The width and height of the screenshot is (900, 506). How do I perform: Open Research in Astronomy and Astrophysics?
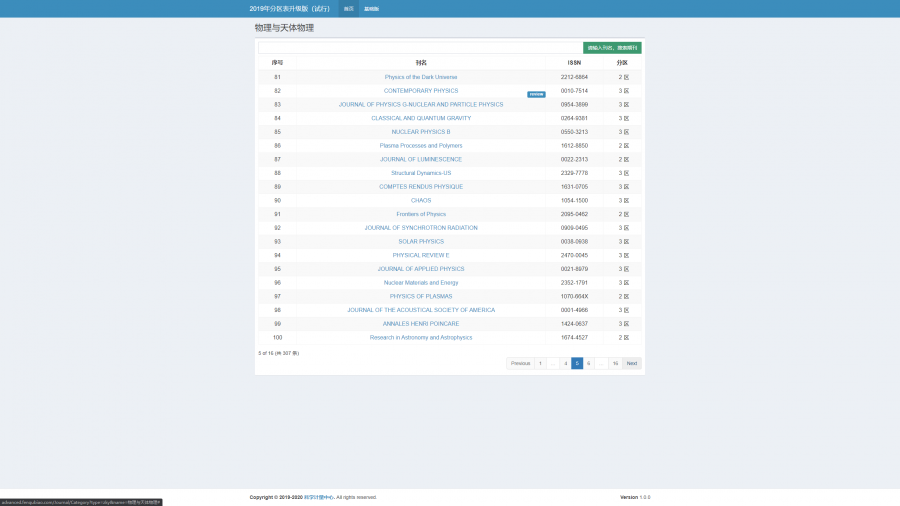[421, 337]
